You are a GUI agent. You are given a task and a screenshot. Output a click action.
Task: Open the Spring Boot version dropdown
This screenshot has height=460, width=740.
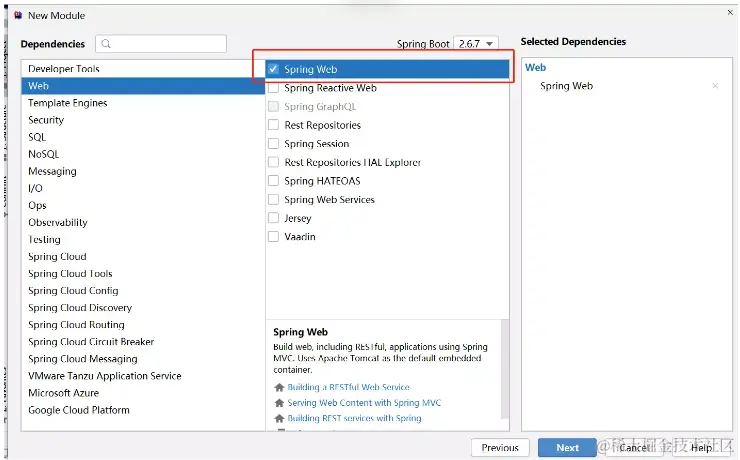(x=476, y=44)
